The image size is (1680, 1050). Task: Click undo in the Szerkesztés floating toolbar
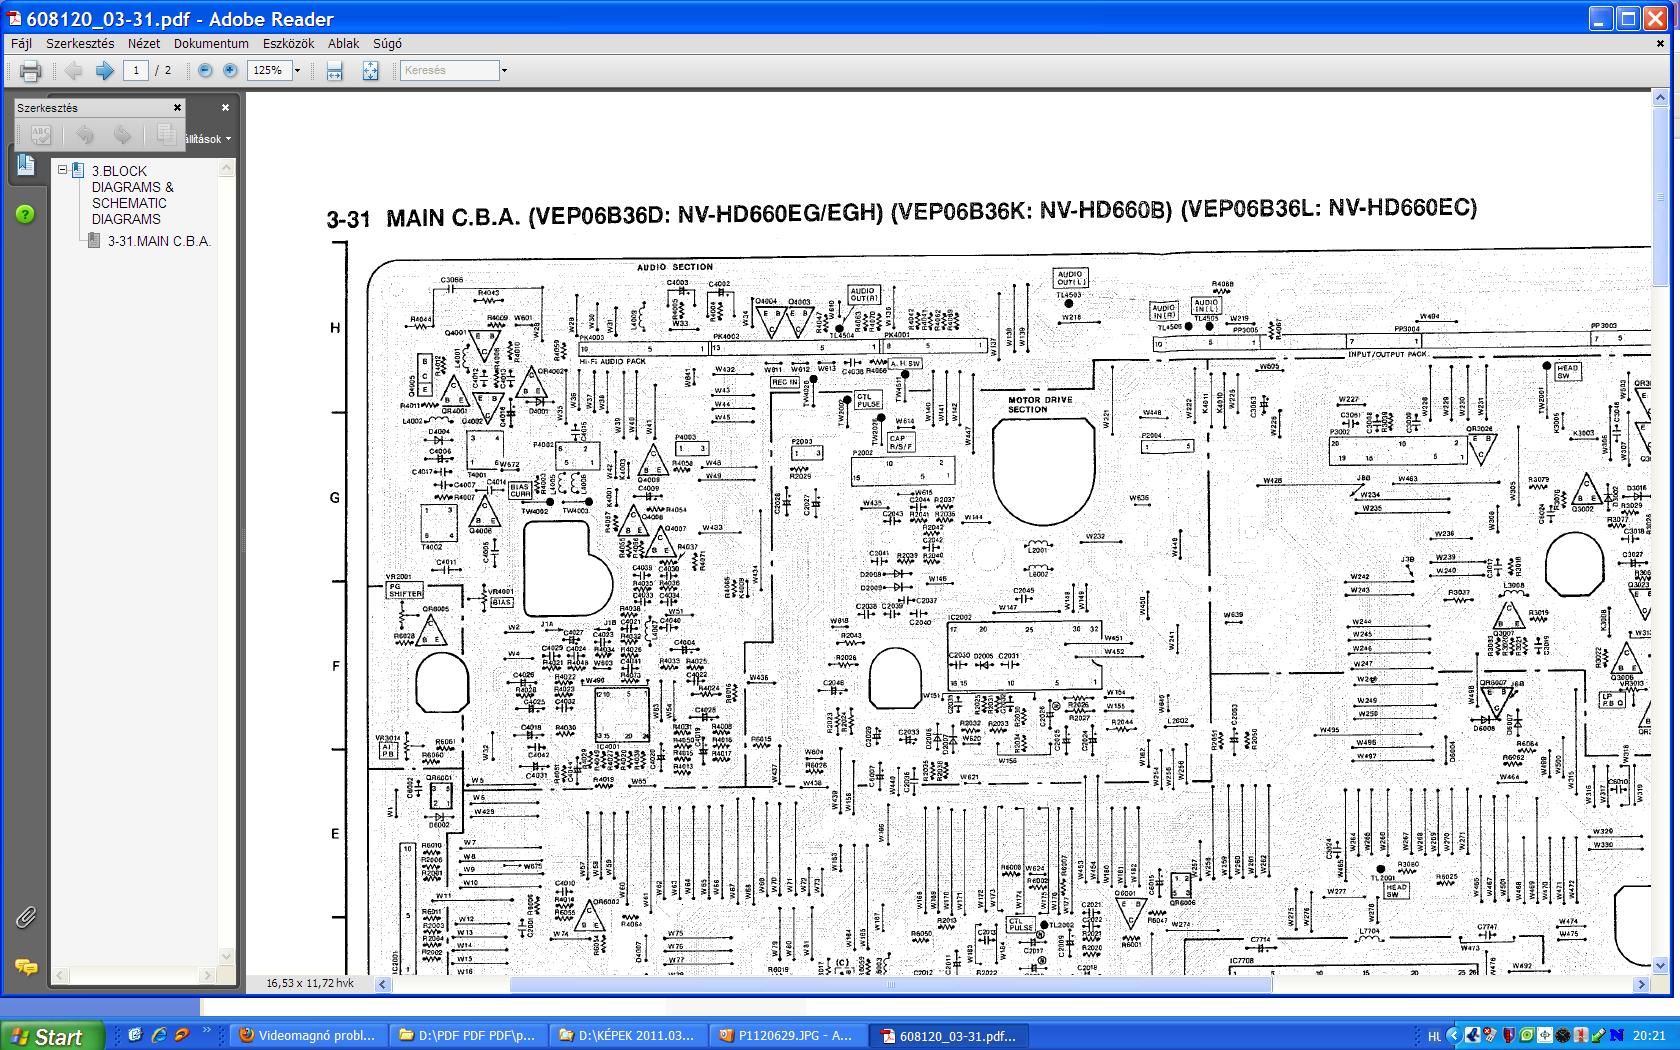pos(85,134)
